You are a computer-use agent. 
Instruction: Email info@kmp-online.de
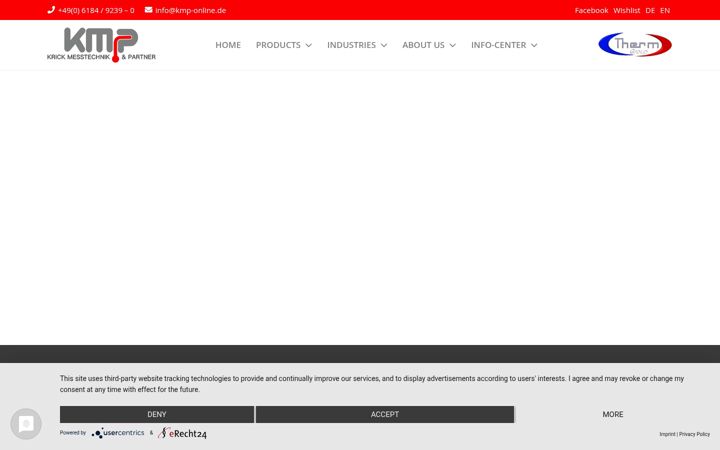(x=191, y=10)
